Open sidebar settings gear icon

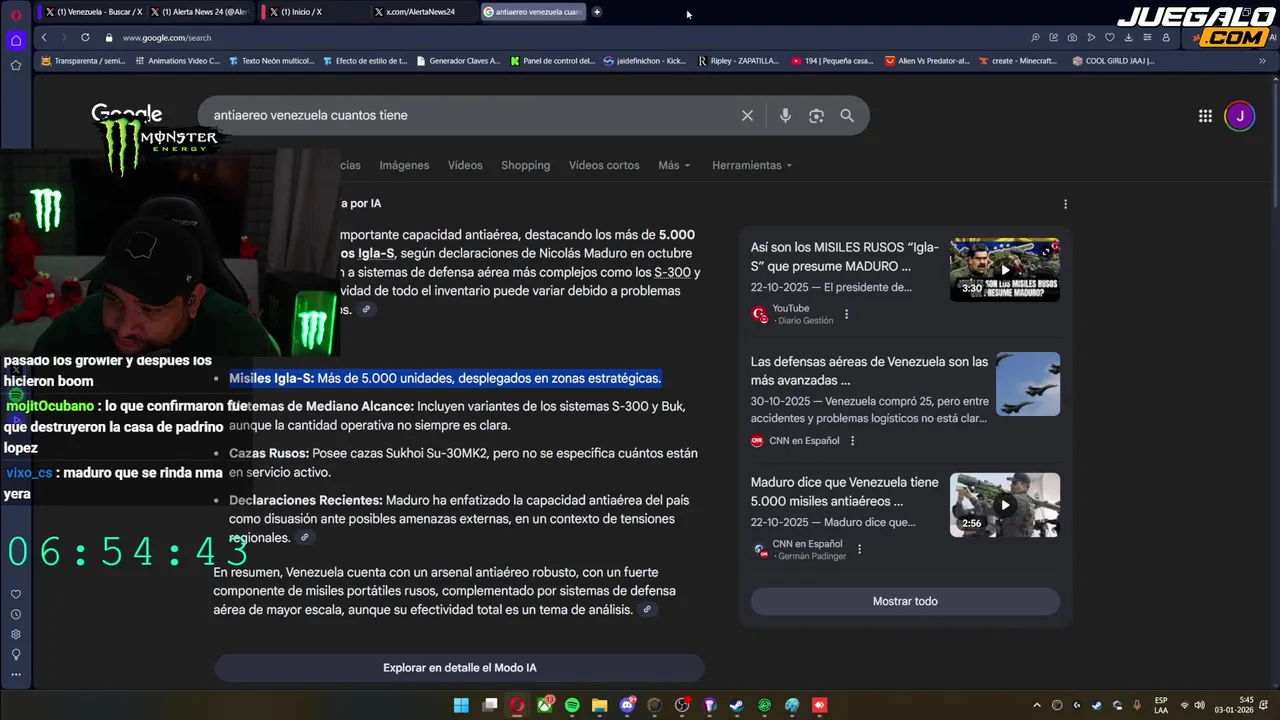tap(15, 634)
